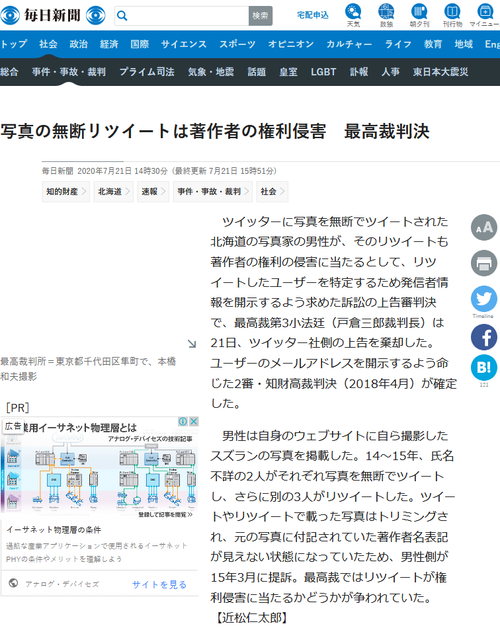The image size is (500, 628).
Task: Open 宅配申込 delivery subscription link
Action: 312,15
